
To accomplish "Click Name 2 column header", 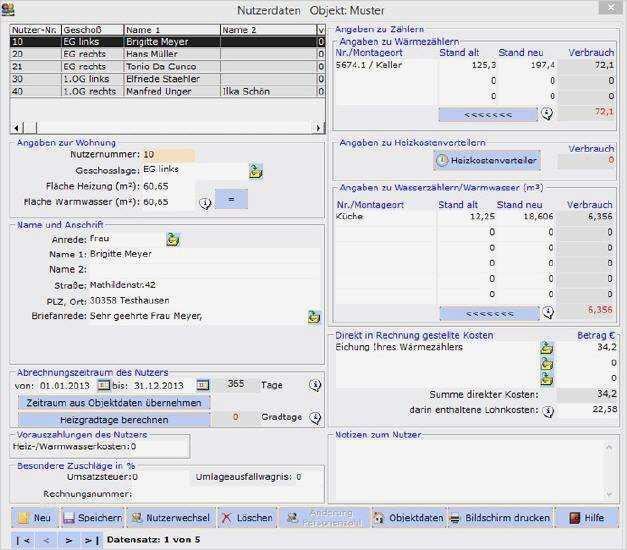I will (268, 30).
